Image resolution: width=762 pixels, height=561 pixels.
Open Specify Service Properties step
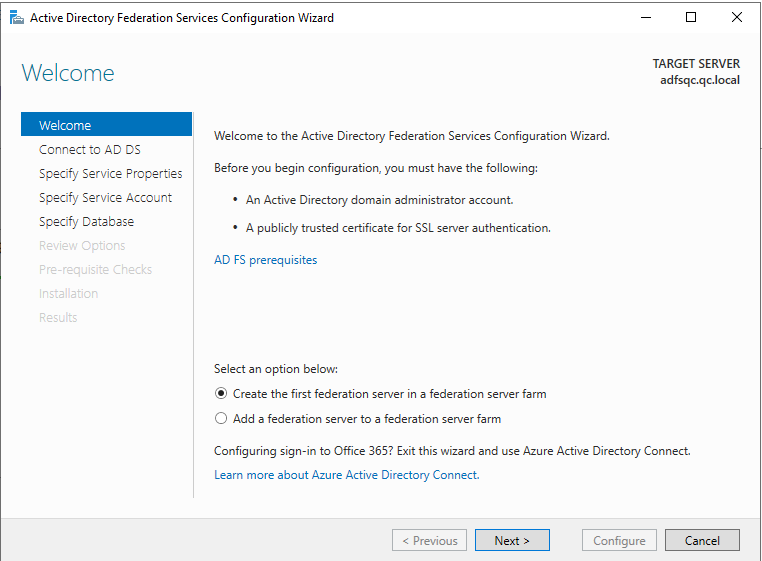pyautogui.click(x=110, y=173)
